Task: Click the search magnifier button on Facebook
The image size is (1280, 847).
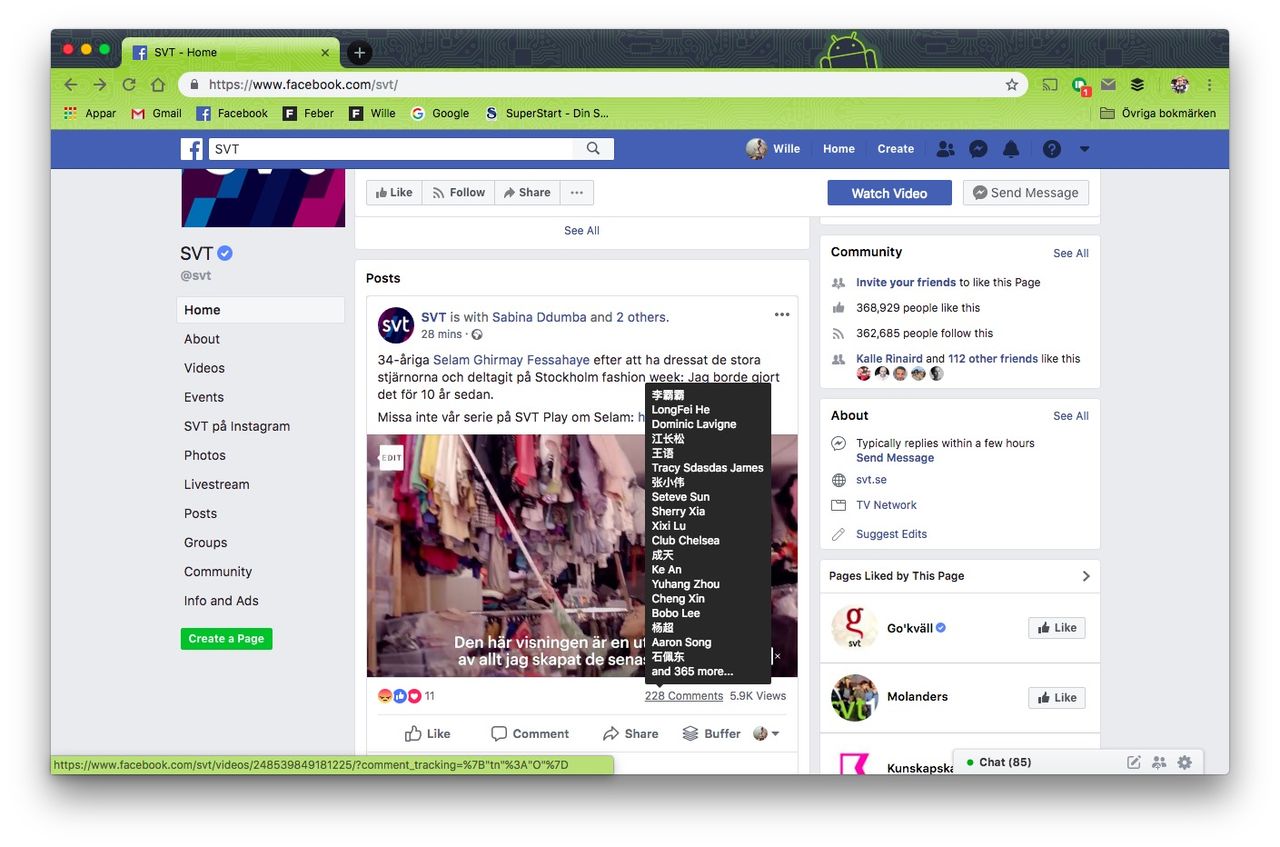Action: 593,149
